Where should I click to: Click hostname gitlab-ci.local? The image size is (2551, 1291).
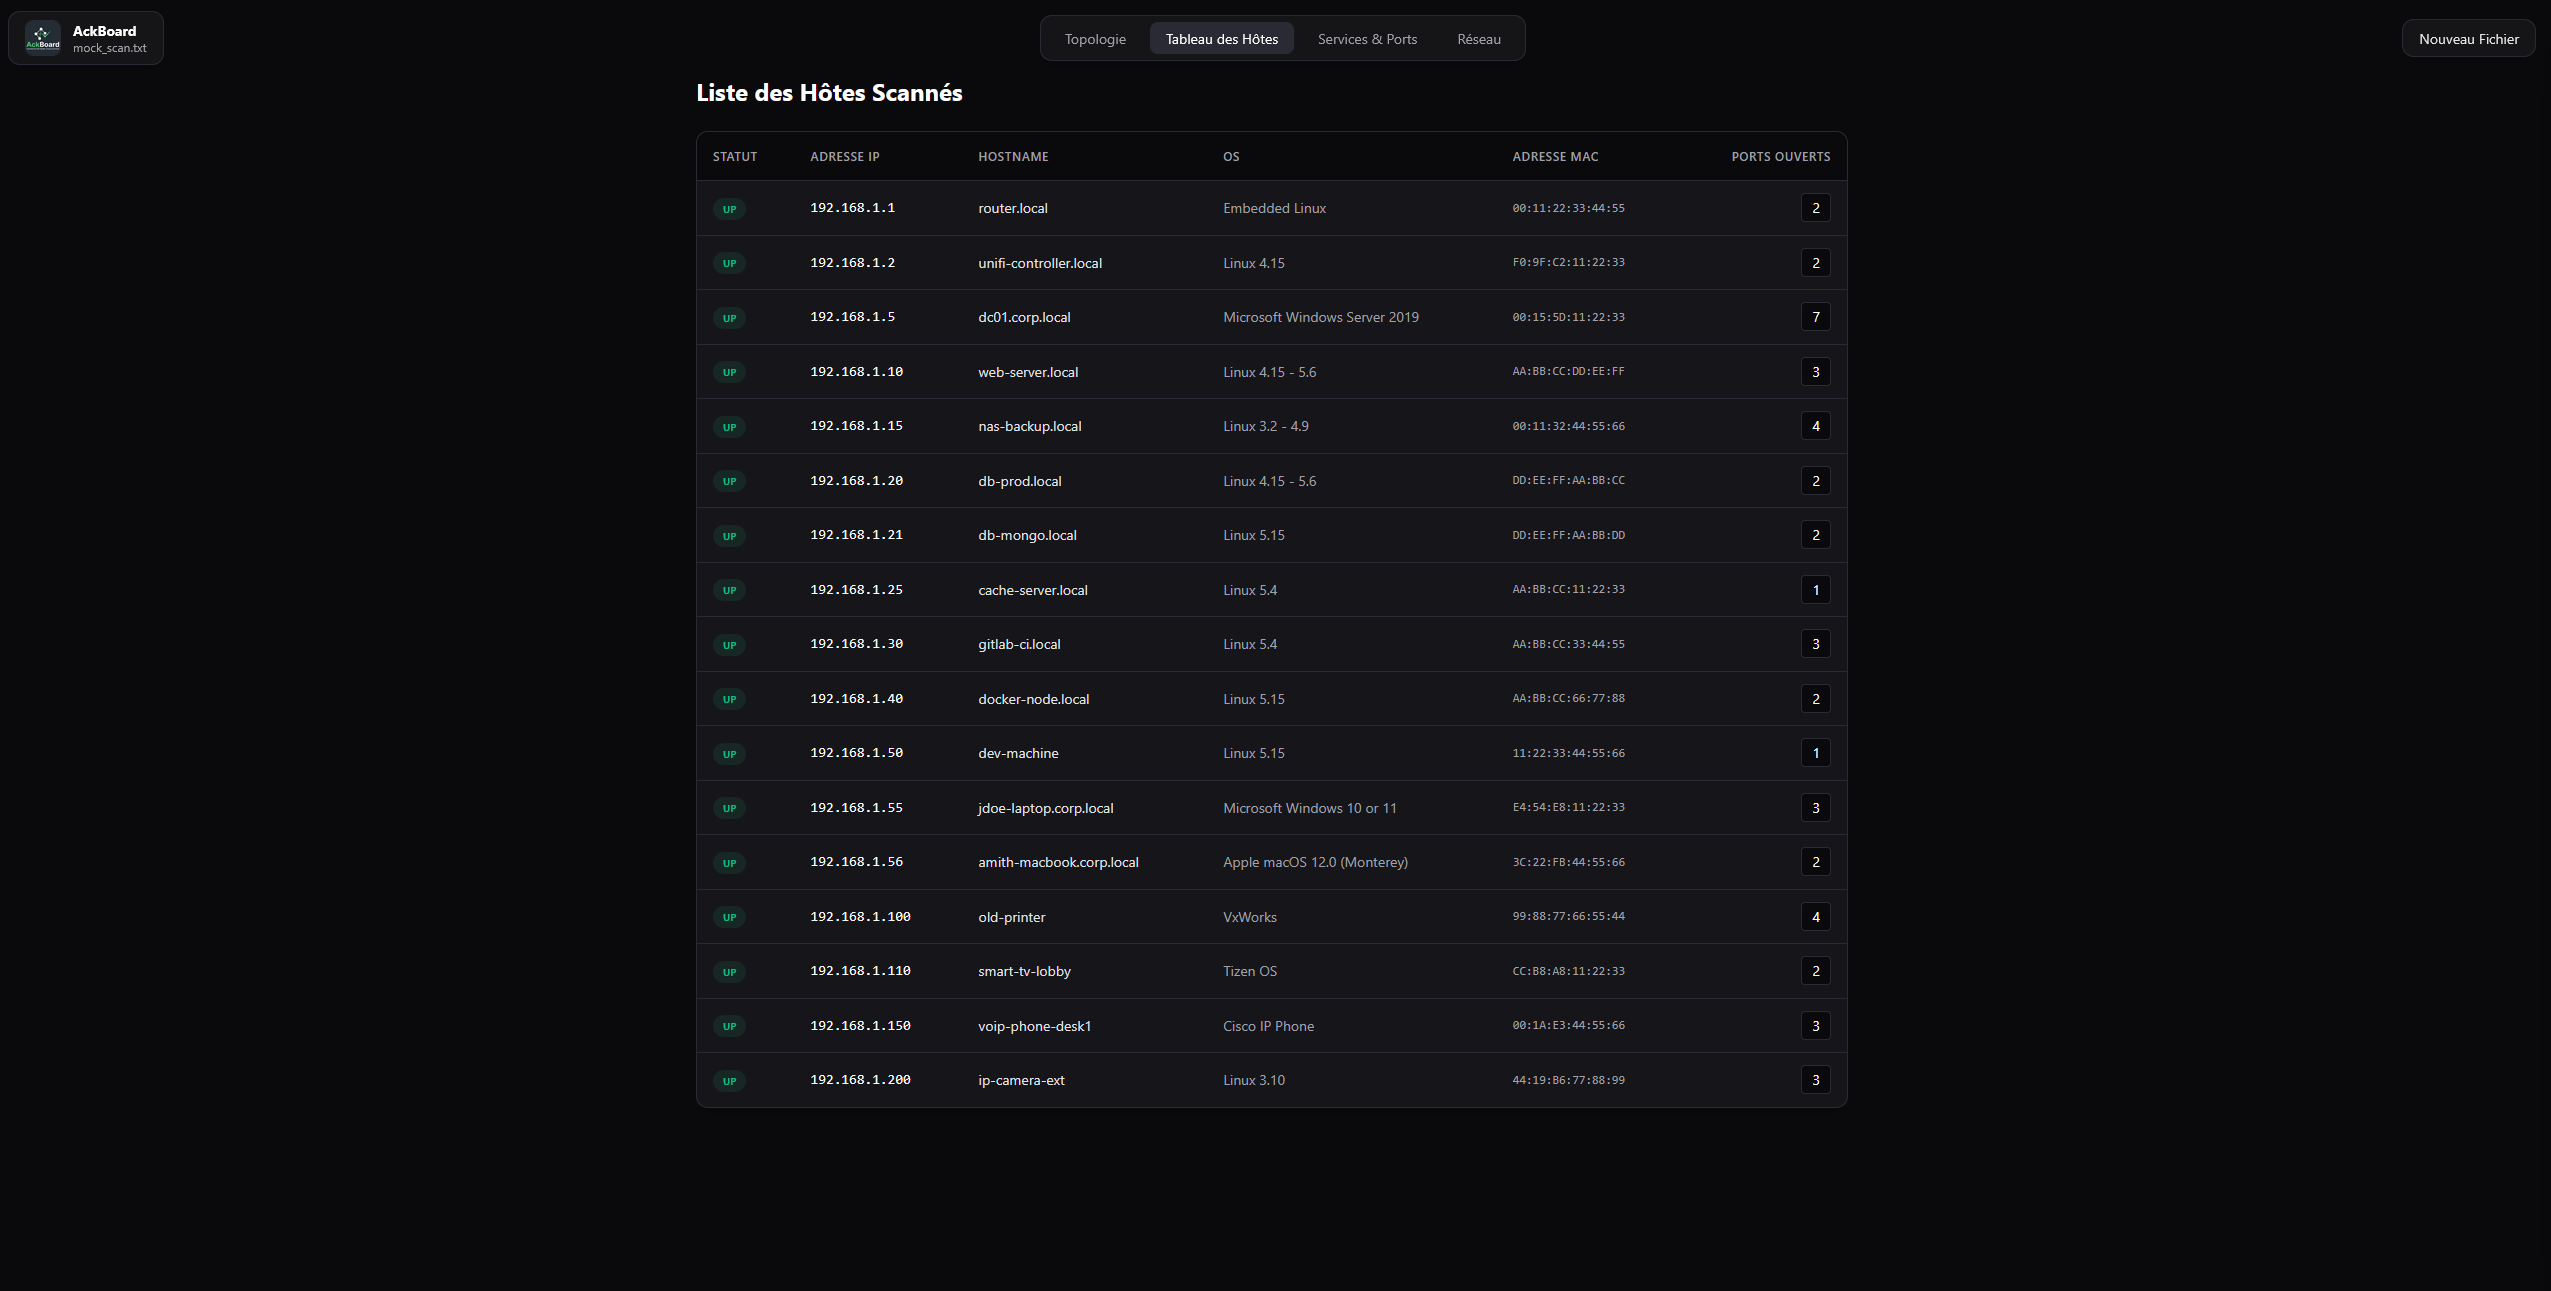pyautogui.click(x=1019, y=644)
